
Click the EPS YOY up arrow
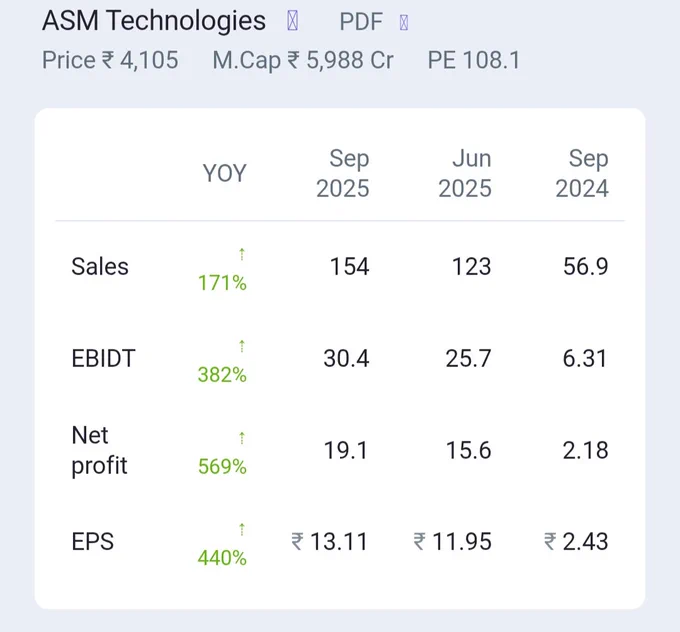click(242, 529)
